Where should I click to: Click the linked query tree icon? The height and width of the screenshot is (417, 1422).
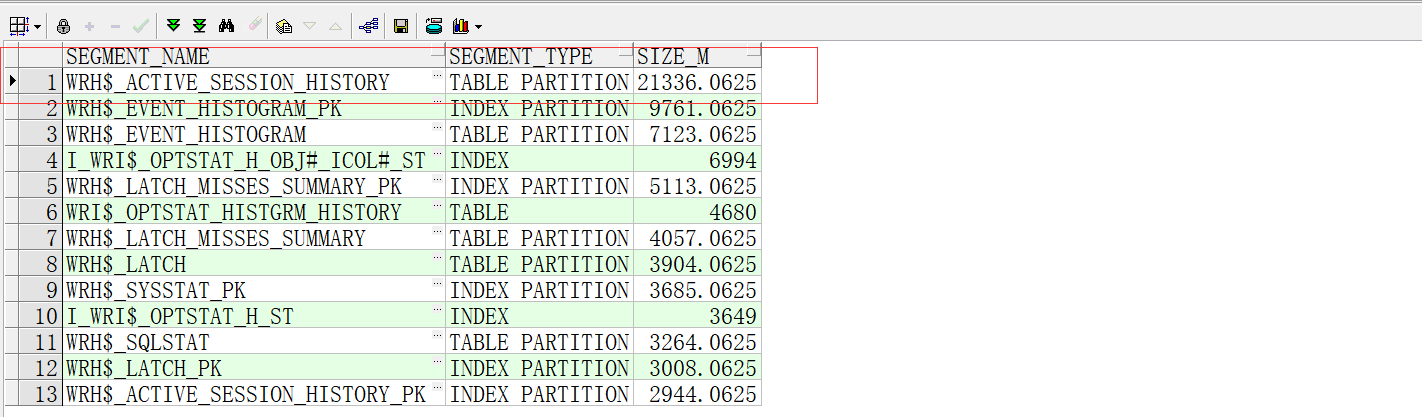pos(368,26)
